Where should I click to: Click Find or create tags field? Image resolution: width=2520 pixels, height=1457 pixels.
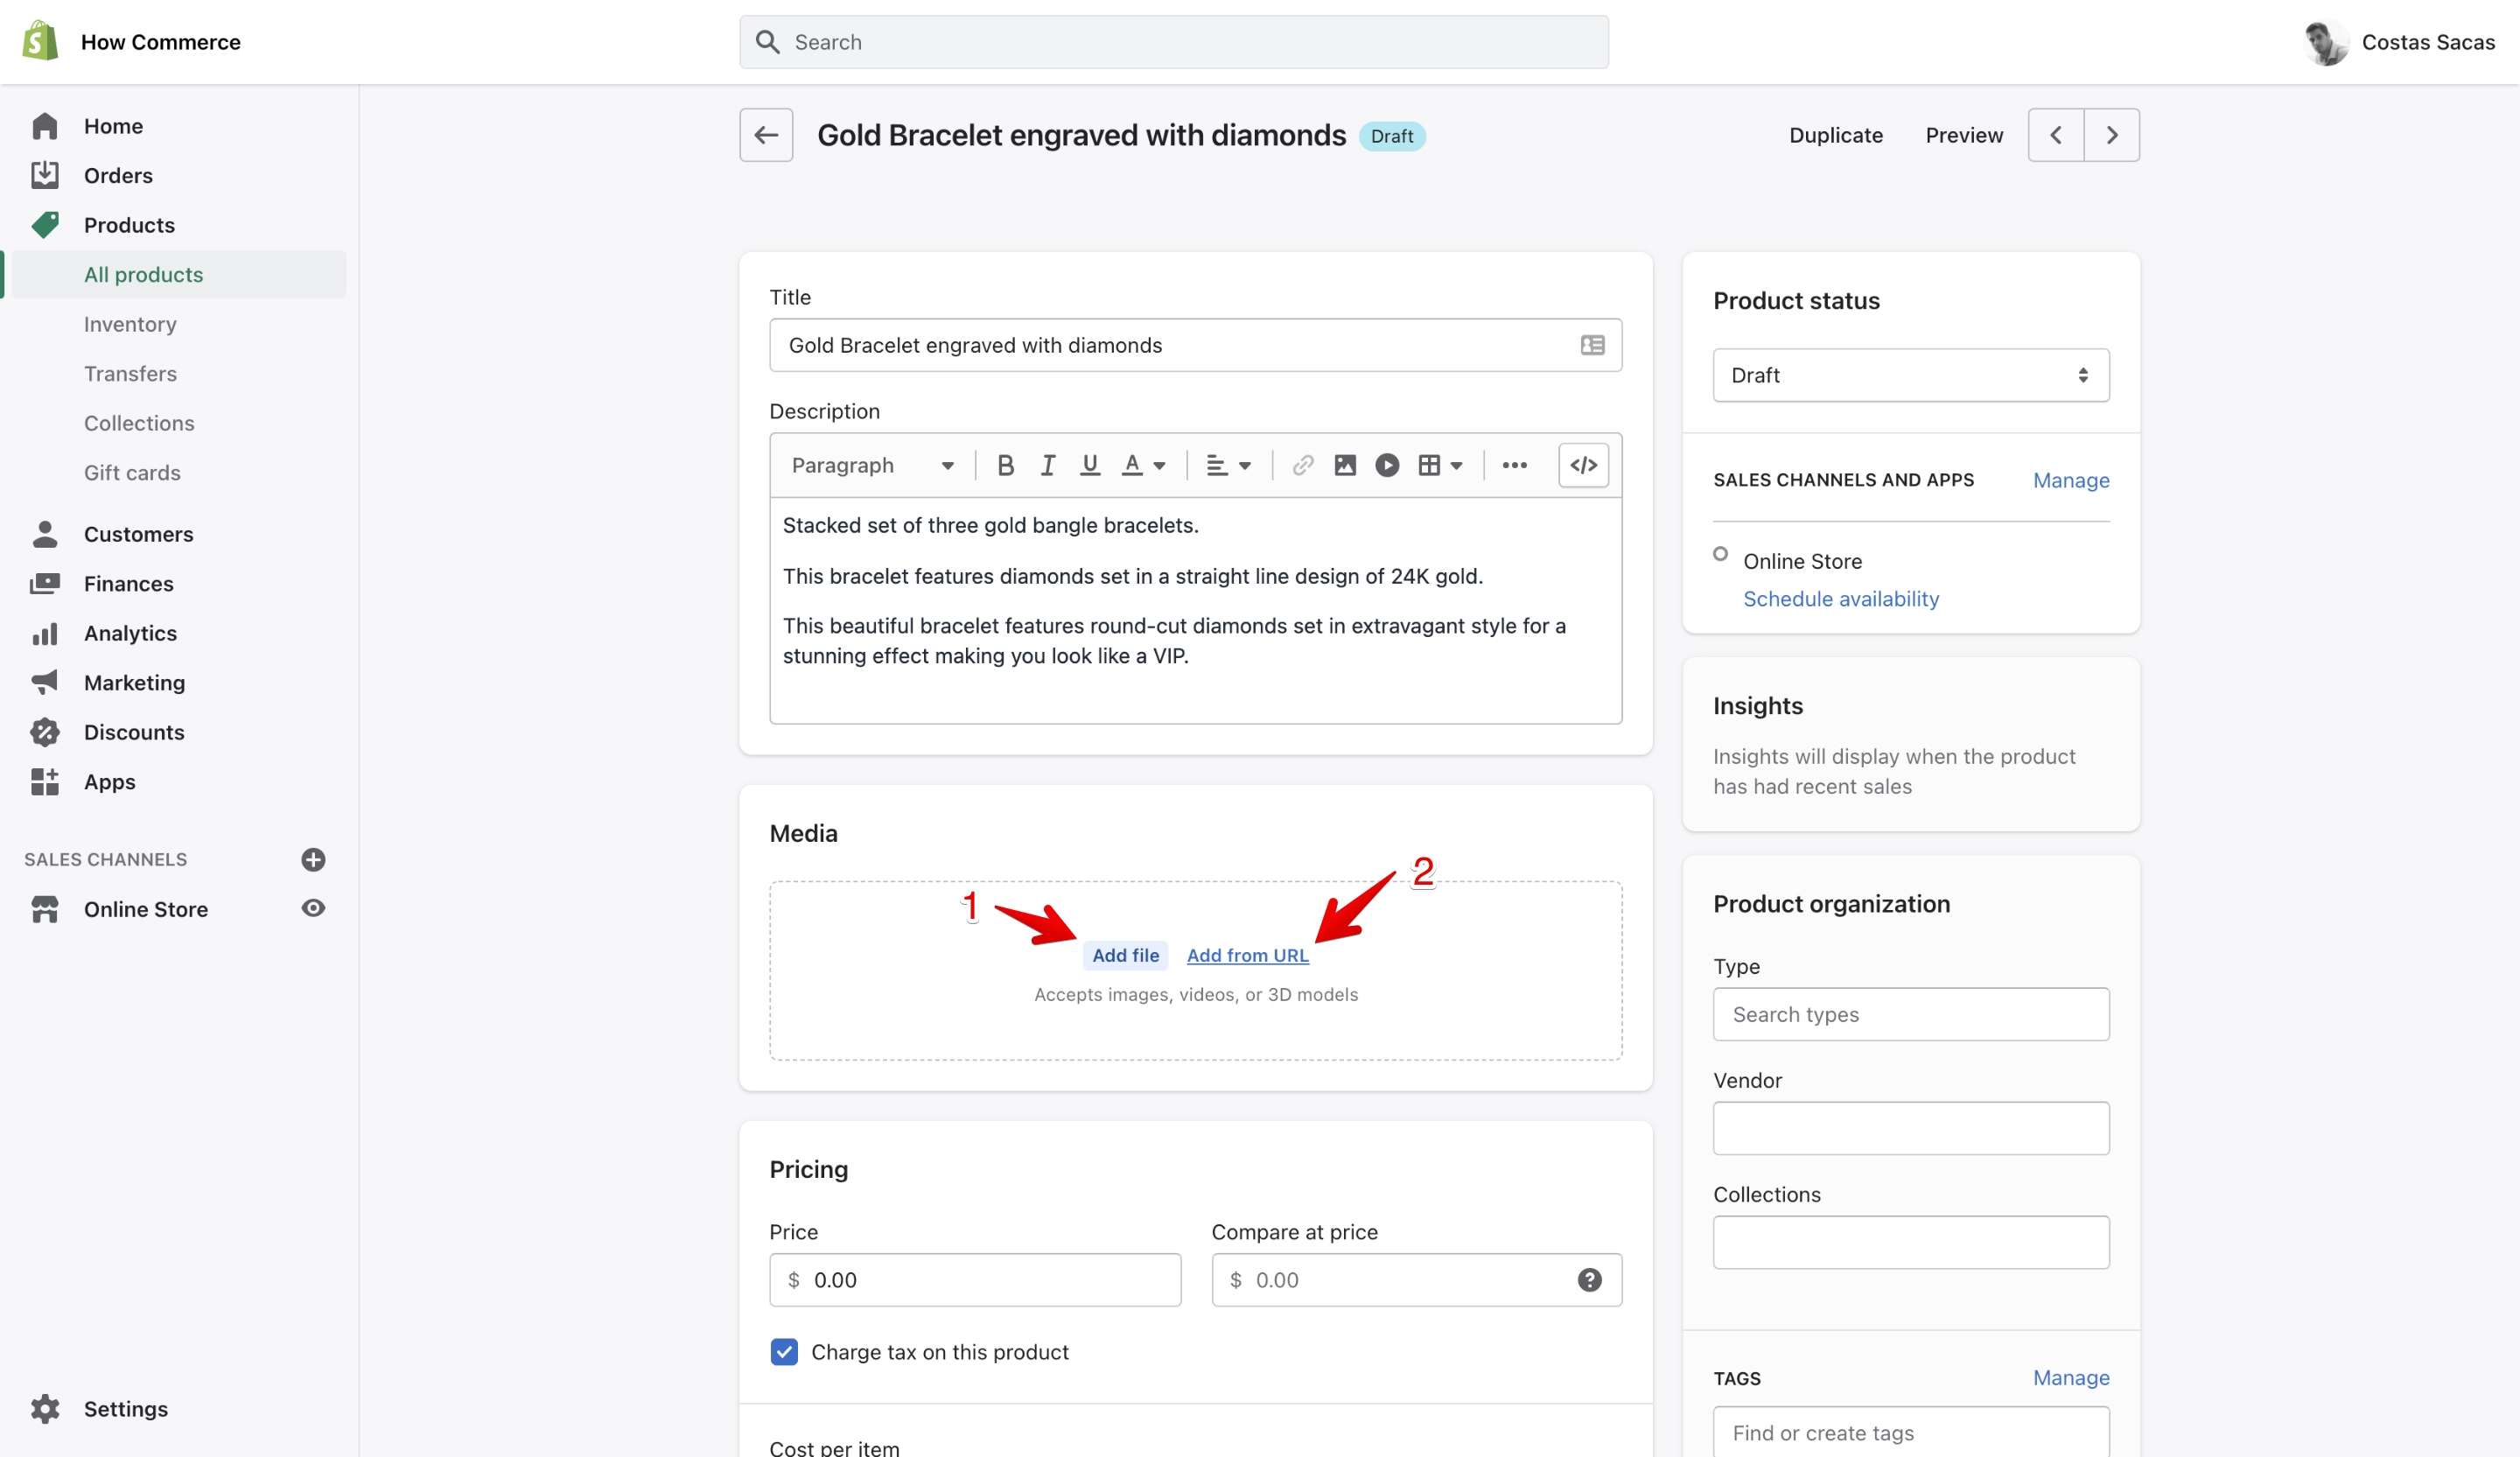pyautogui.click(x=1911, y=1432)
